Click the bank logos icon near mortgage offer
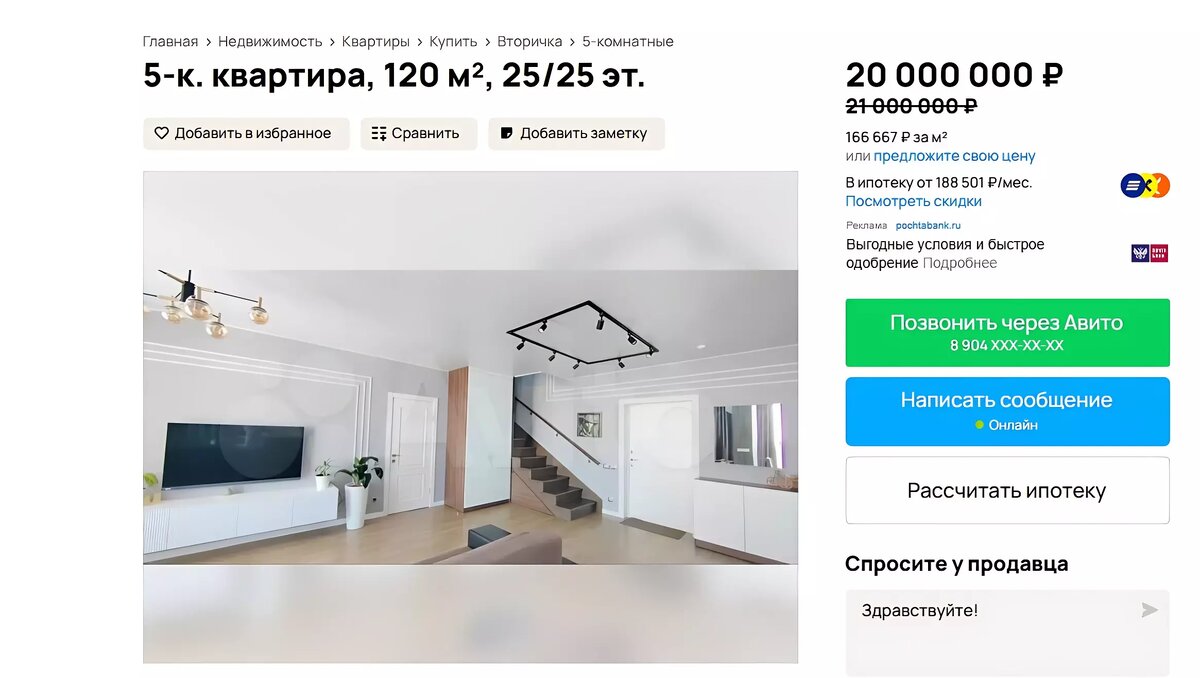Screen dimensions: 1200x678 [x=1145, y=185]
